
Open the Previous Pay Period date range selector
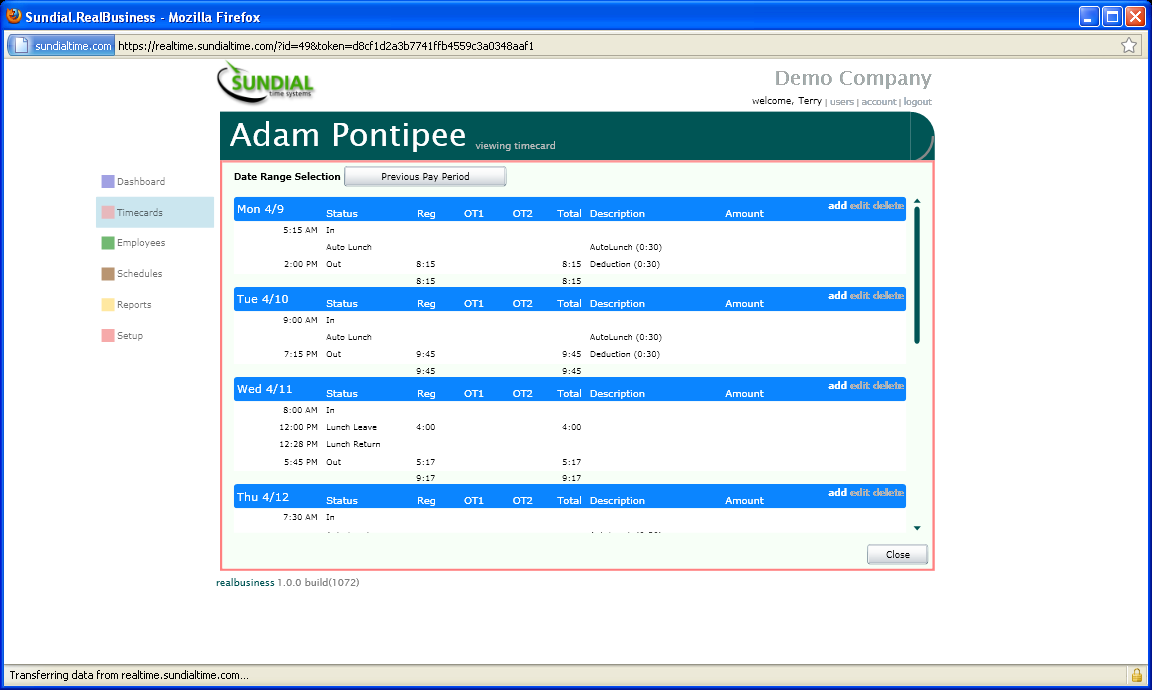[425, 177]
